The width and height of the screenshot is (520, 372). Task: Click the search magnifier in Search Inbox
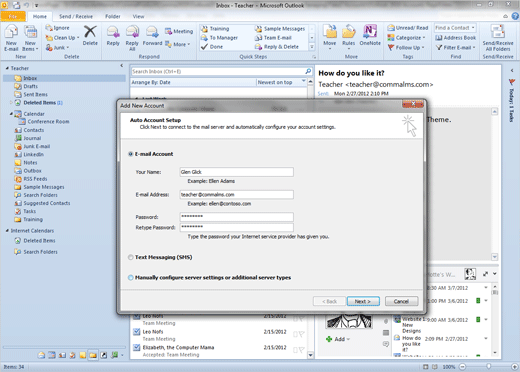click(308, 71)
